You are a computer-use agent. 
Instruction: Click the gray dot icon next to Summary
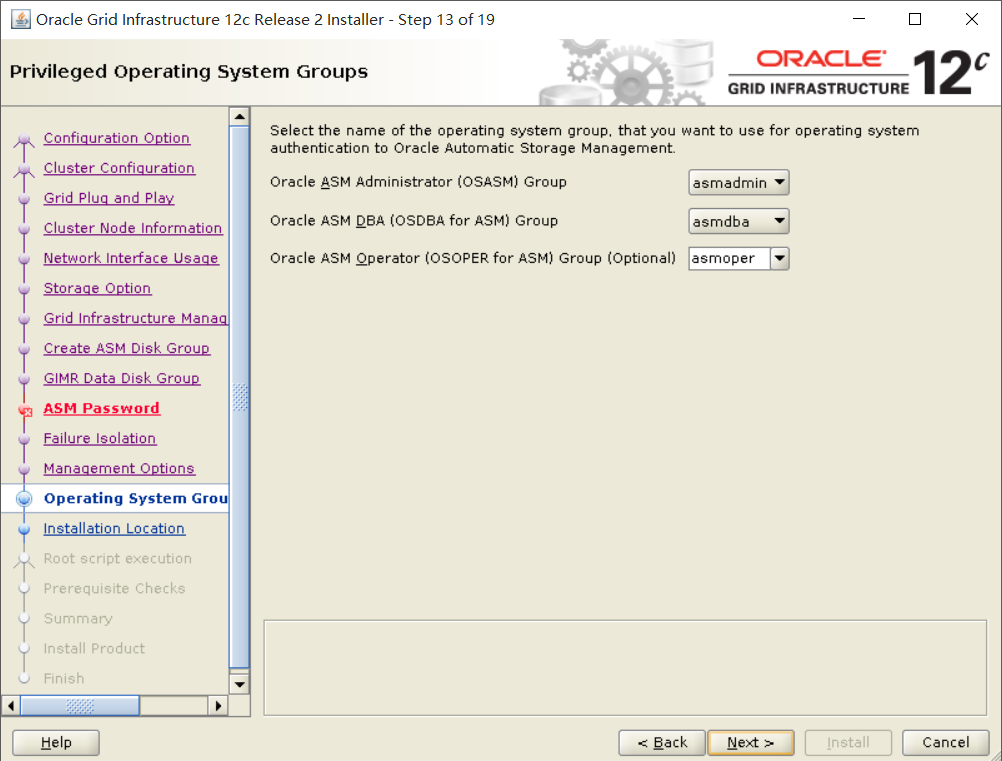coord(26,618)
